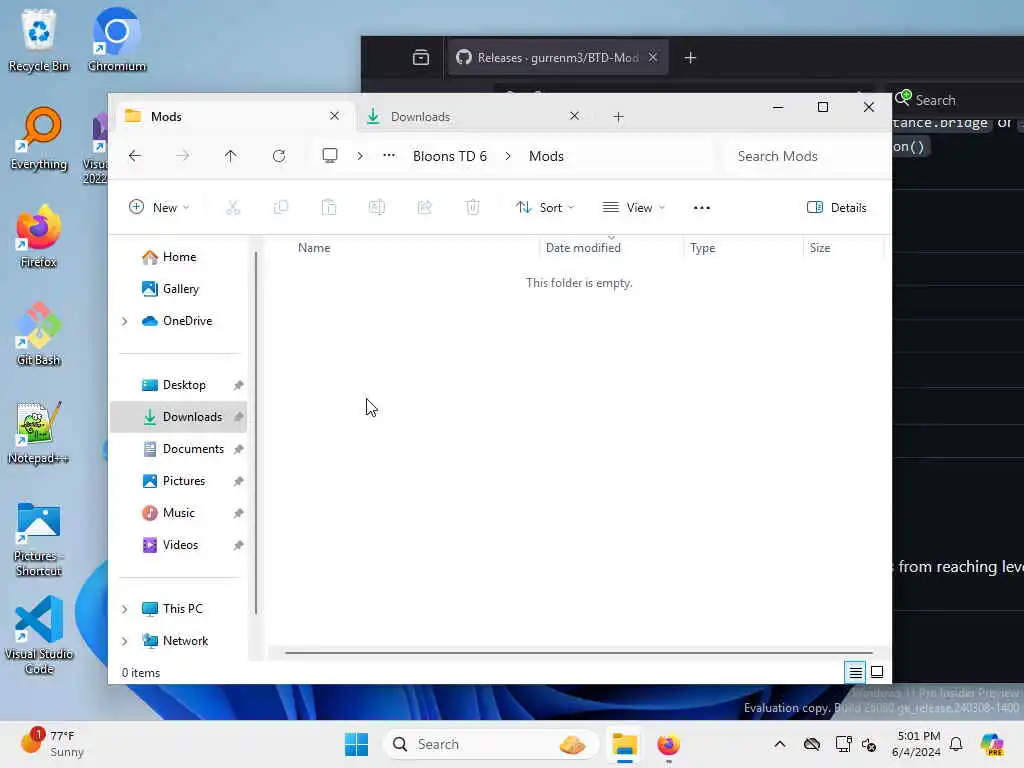The width and height of the screenshot is (1024, 768).
Task: Expand the This PC tree node
Action: (124, 609)
